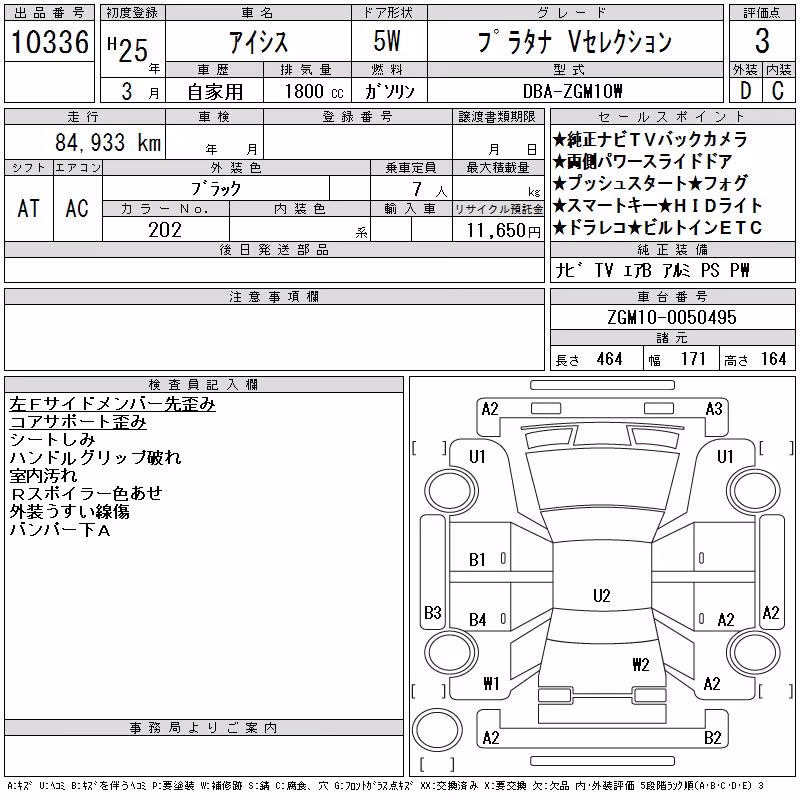Click the note コアサポート歪み
This screenshot has height=800, width=800.
(x=78, y=422)
